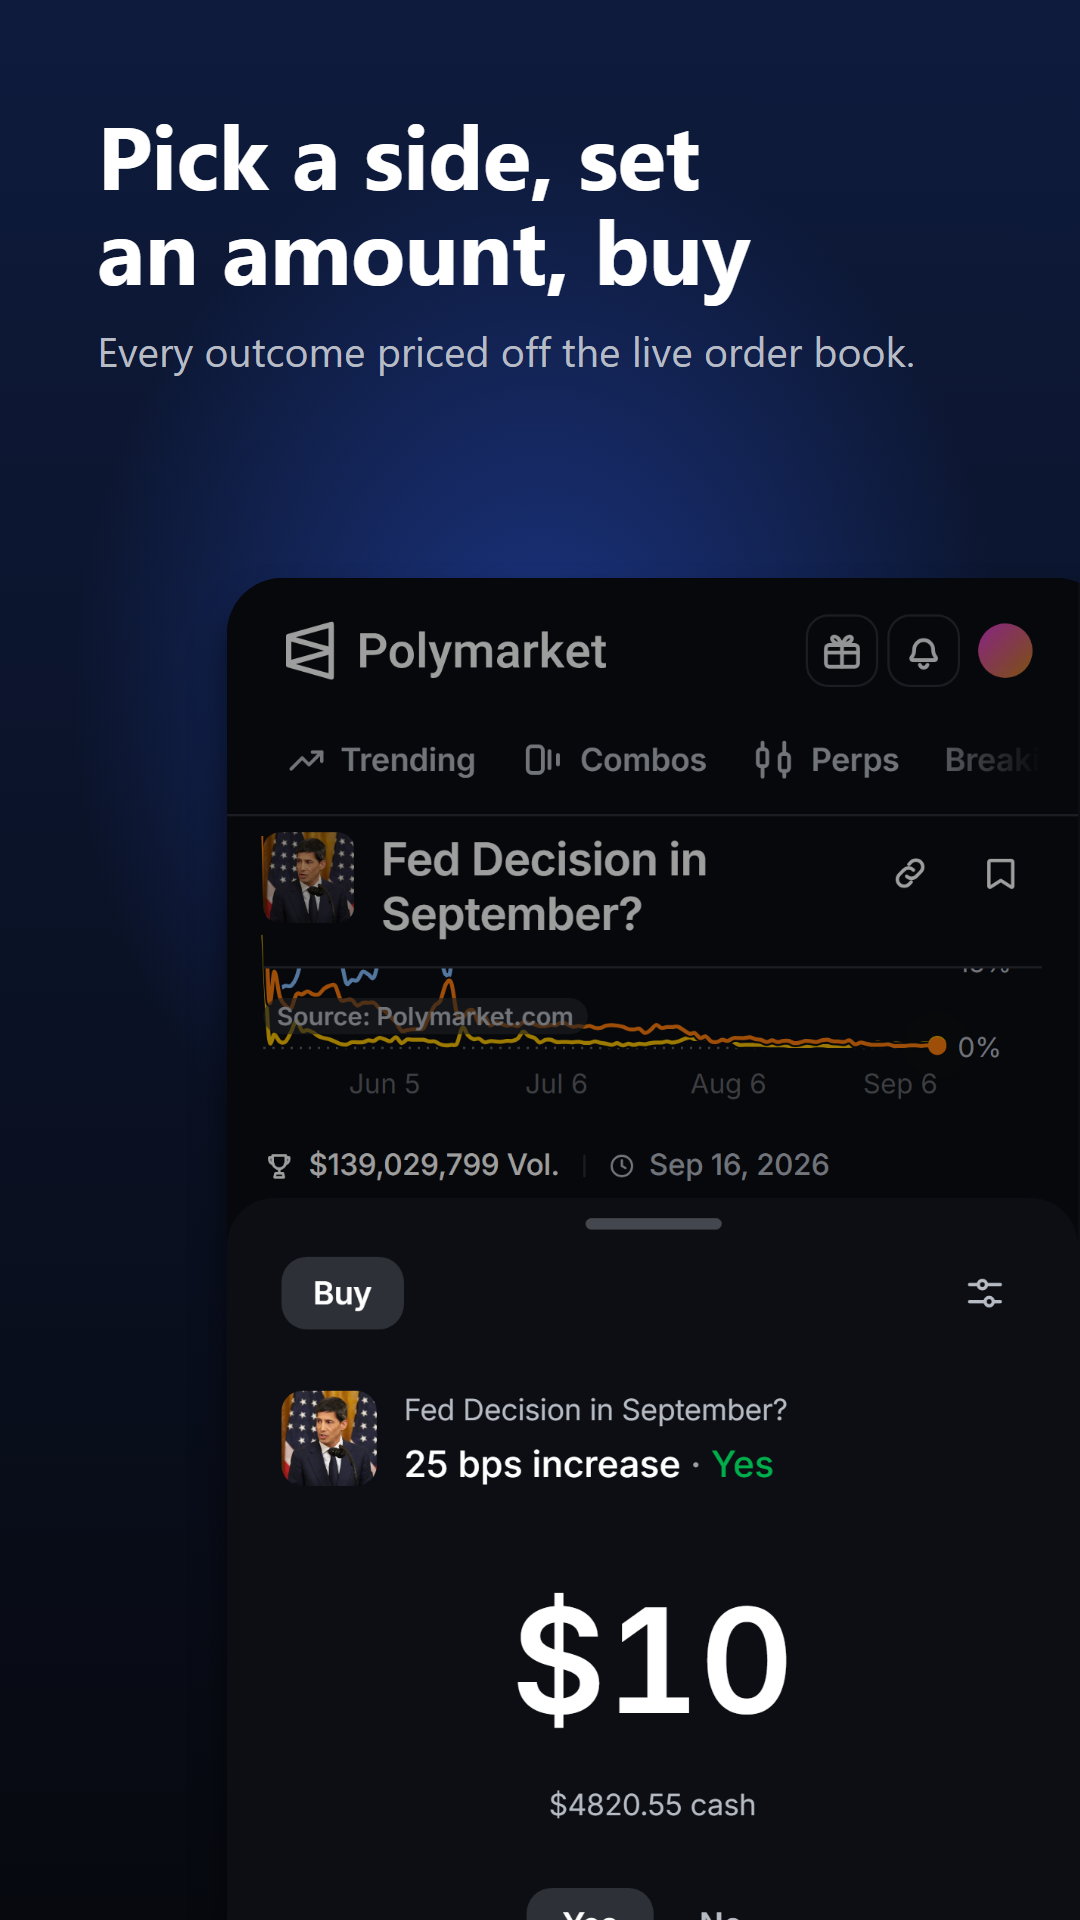Tap the bottom sheet drag handle
1080x1920 pixels.
click(x=653, y=1224)
